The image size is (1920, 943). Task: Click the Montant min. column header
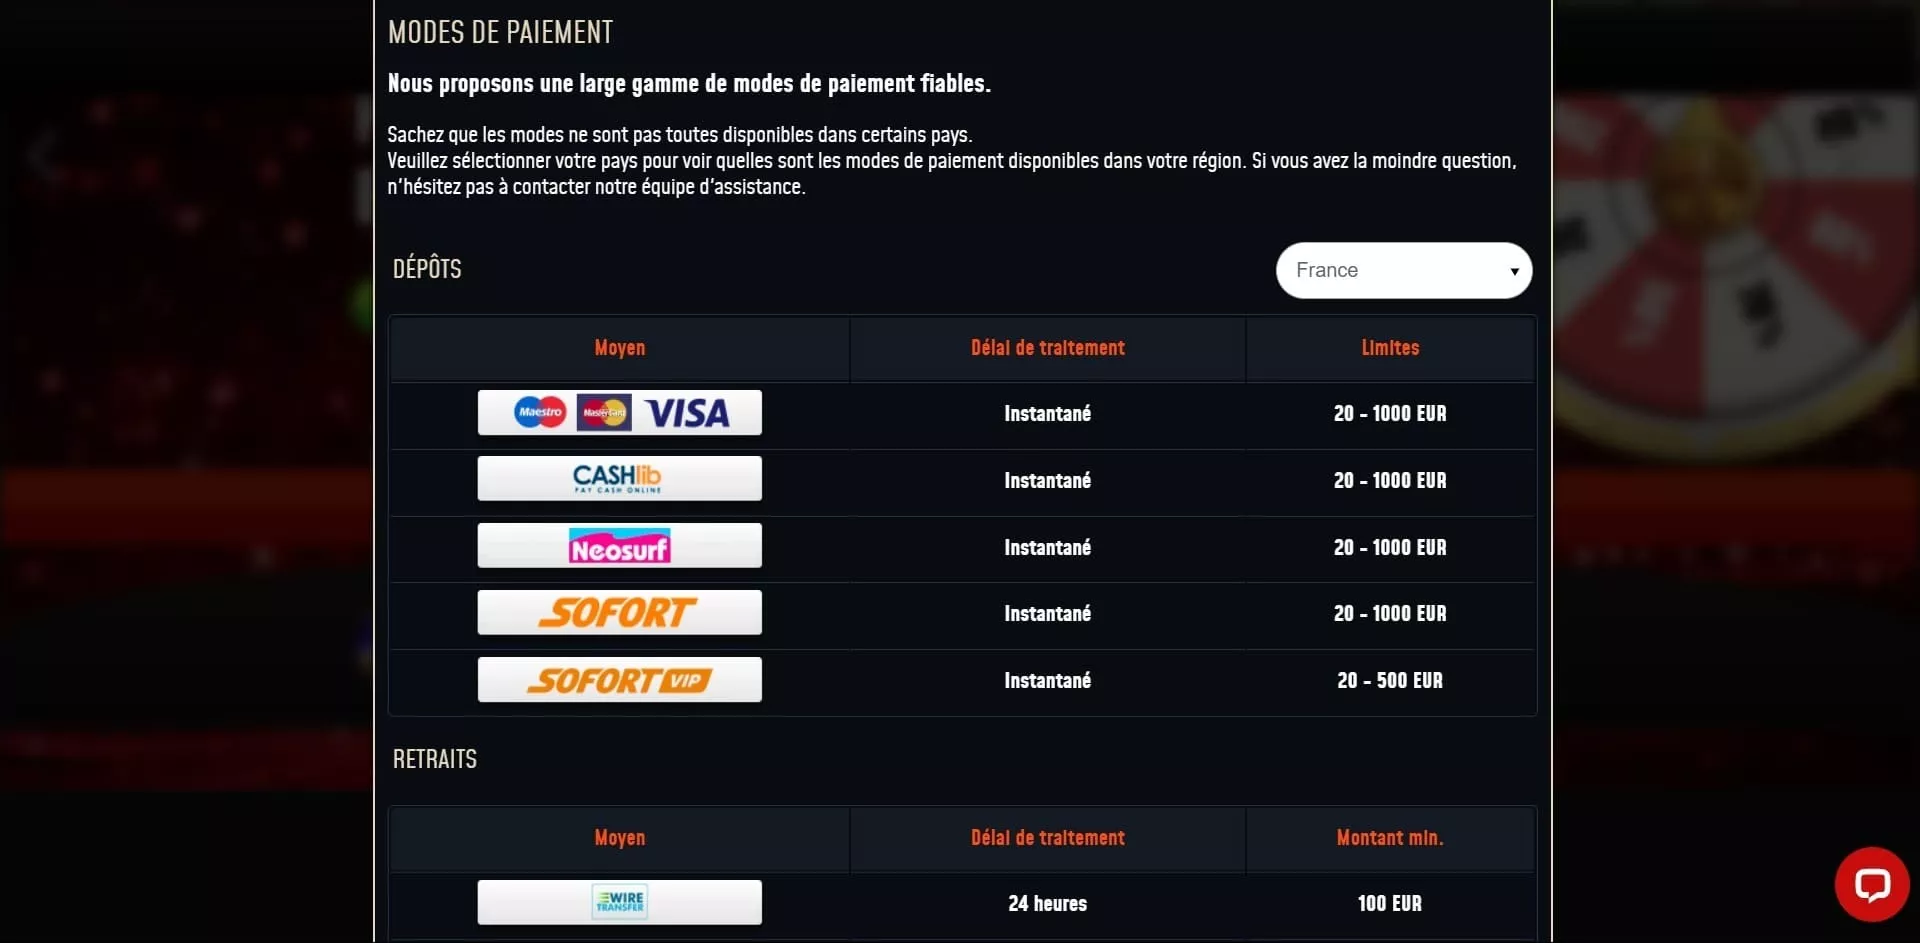pyautogui.click(x=1390, y=838)
